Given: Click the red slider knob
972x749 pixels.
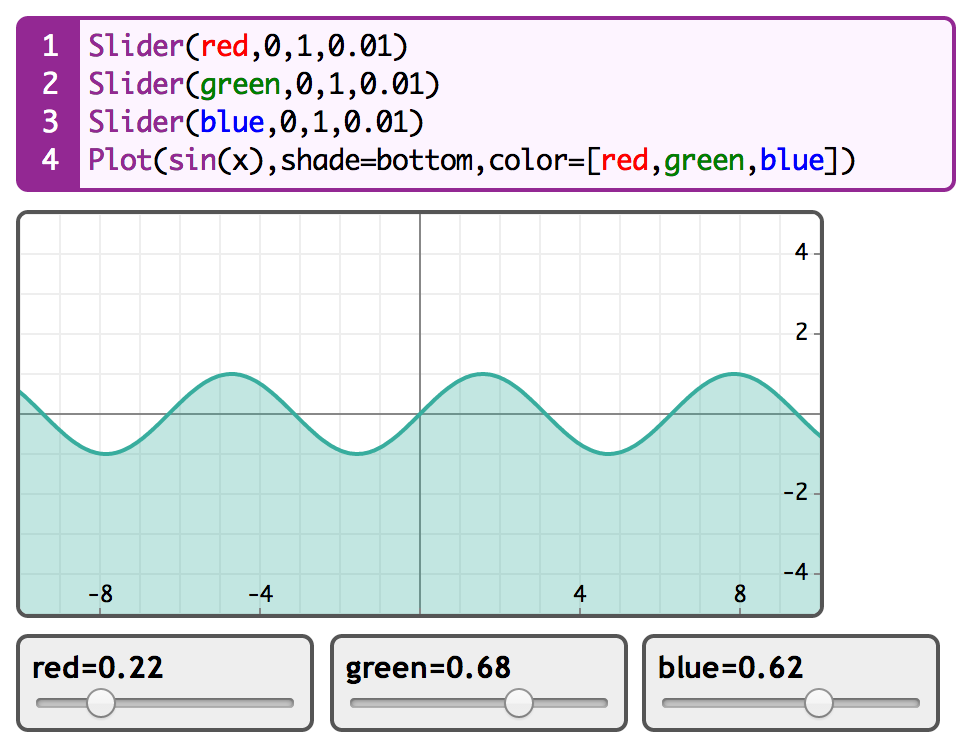Looking at the screenshot, I should point(100,704).
